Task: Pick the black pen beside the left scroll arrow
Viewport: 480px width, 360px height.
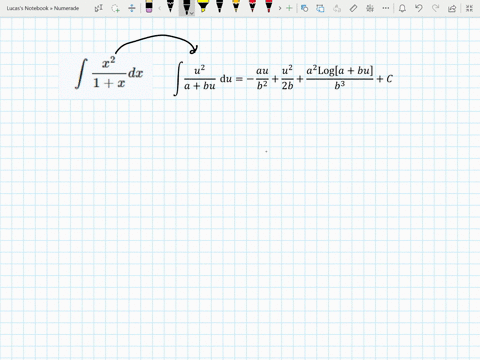Action: point(170,6)
